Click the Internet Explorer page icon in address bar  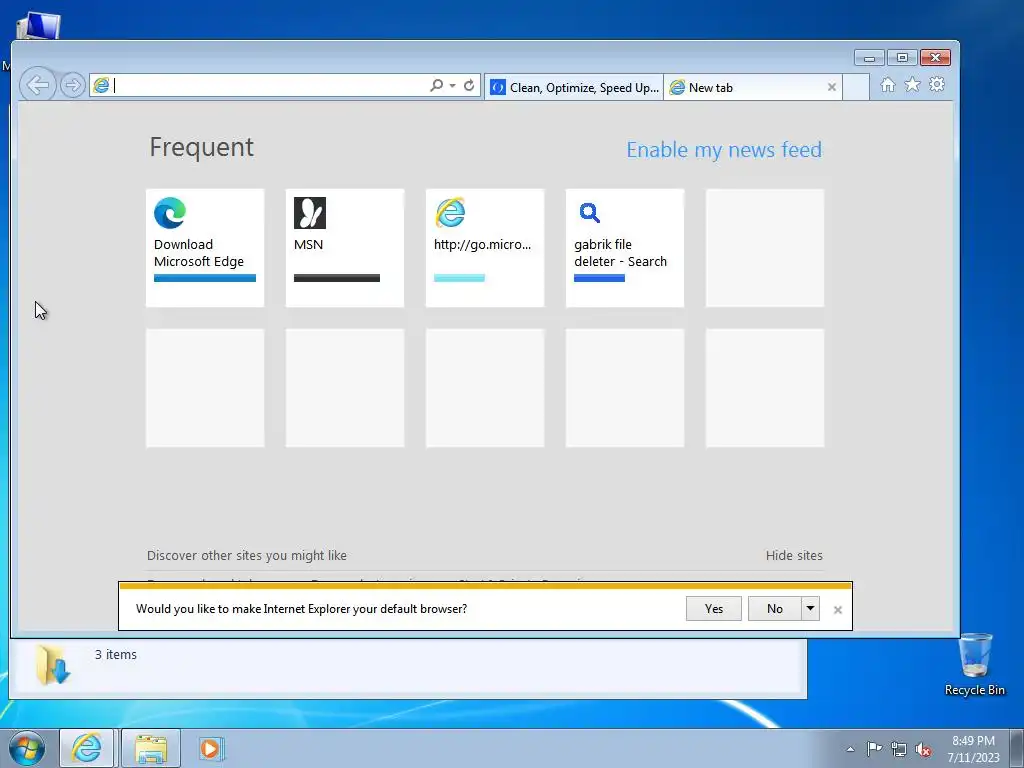101,86
